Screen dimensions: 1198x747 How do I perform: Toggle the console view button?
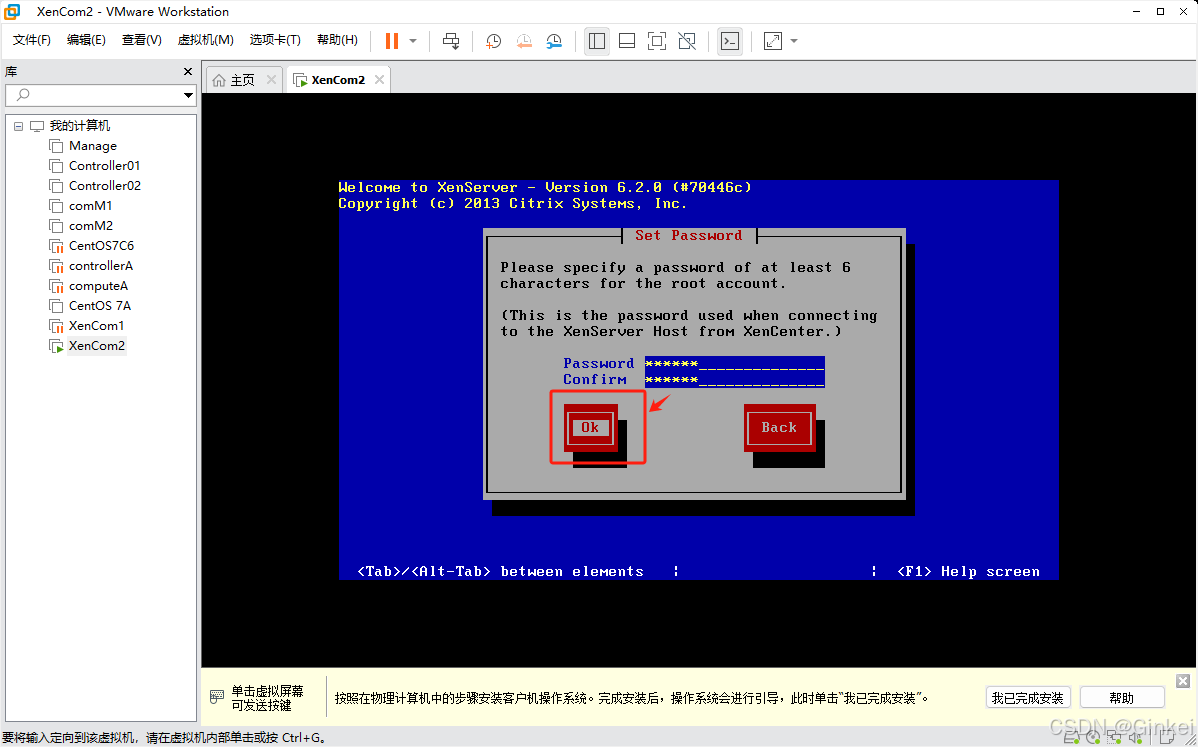730,40
